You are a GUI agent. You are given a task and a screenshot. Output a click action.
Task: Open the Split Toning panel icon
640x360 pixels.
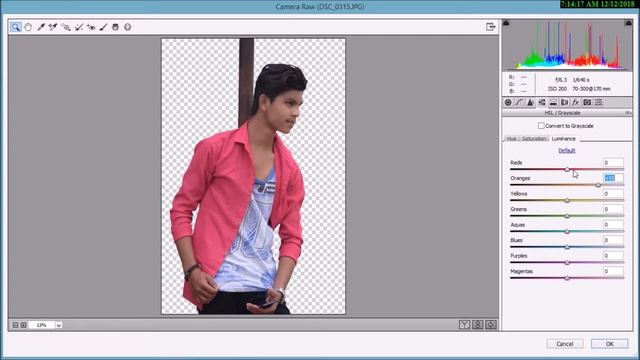click(553, 102)
